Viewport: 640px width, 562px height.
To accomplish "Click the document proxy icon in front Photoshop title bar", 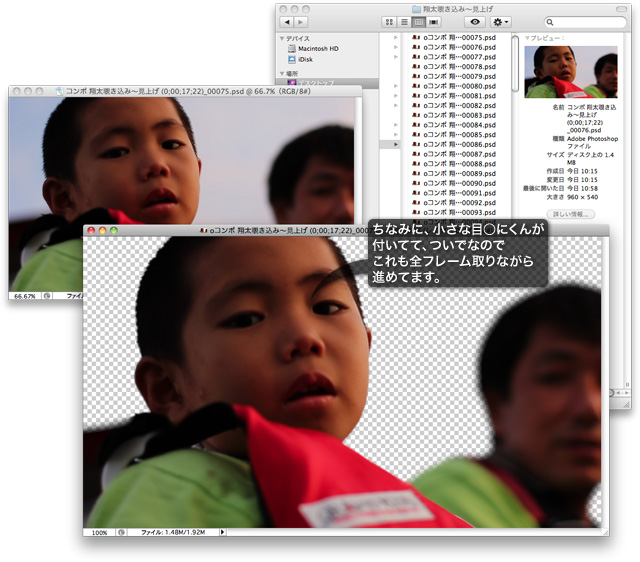I will tap(203, 231).
